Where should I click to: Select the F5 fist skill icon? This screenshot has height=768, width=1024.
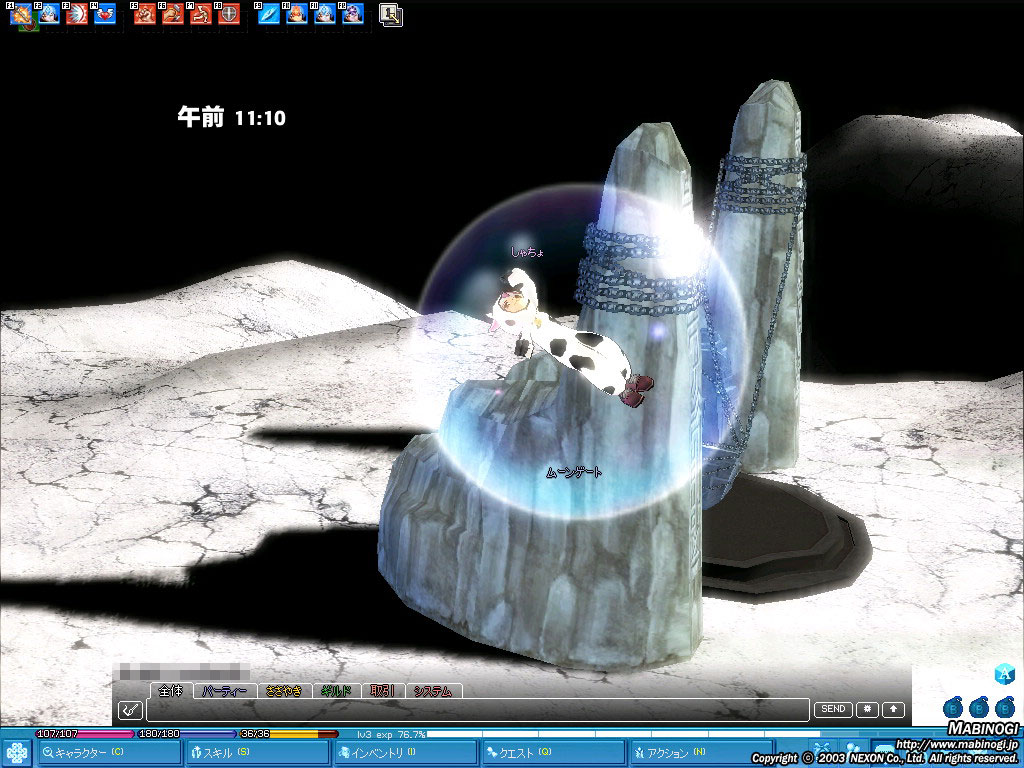pos(145,14)
